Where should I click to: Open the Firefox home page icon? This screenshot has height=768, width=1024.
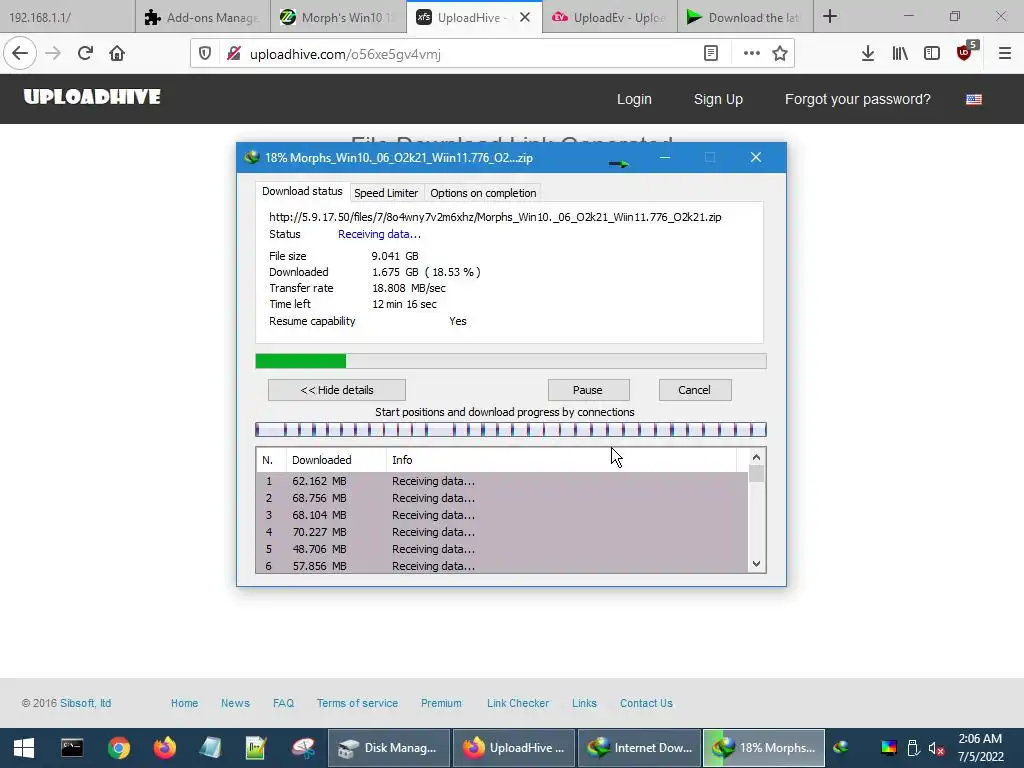pyautogui.click(x=117, y=54)
